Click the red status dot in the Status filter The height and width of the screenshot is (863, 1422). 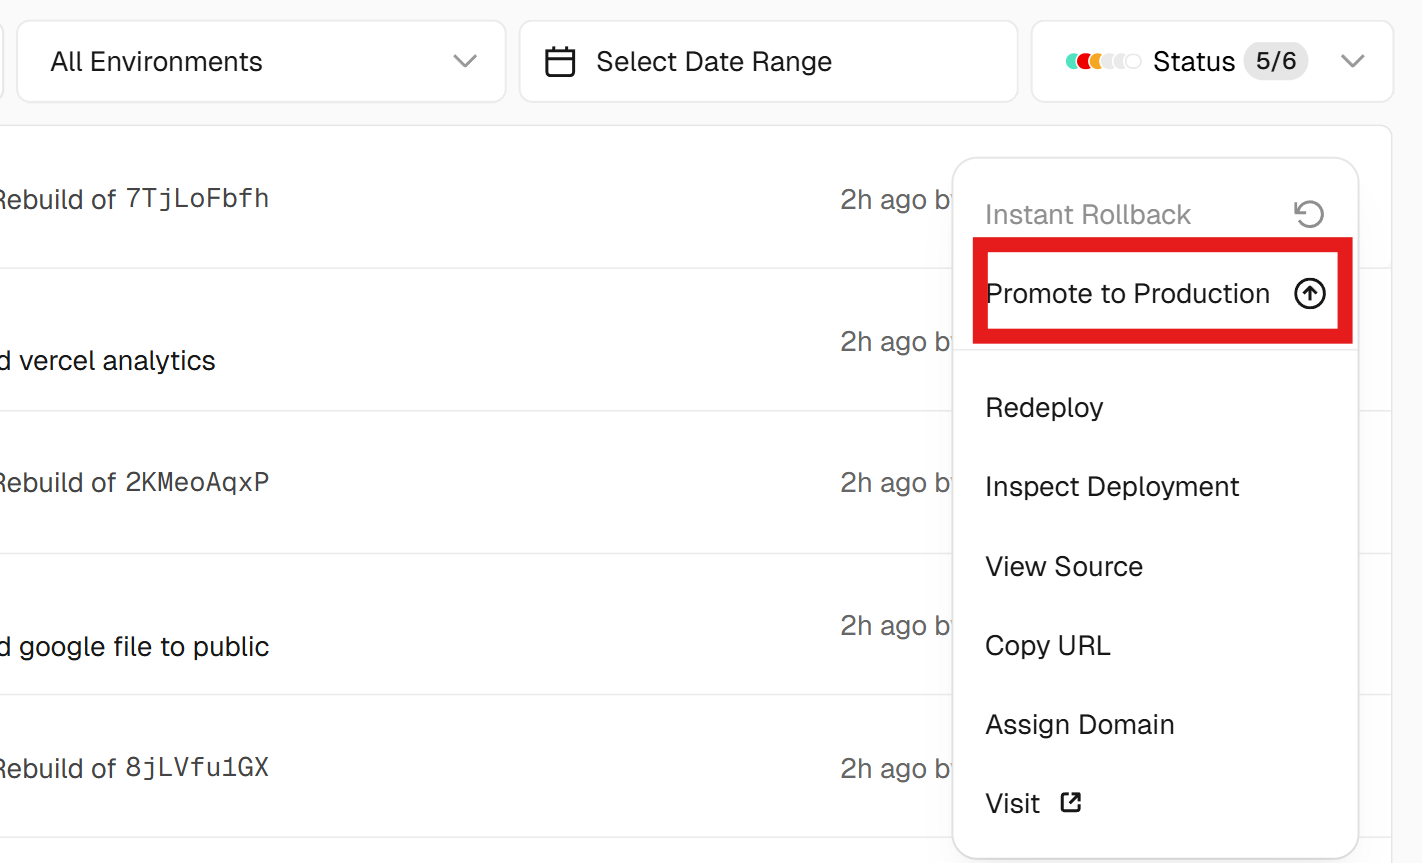(1085, 60)
